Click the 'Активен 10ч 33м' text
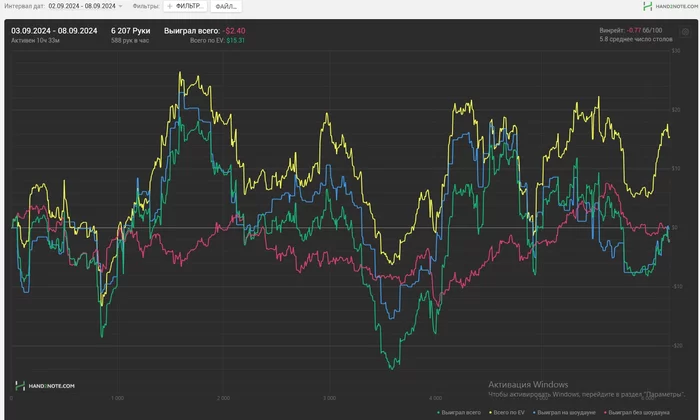This screenshot has height=420, width=700. [x=35, y=40]
